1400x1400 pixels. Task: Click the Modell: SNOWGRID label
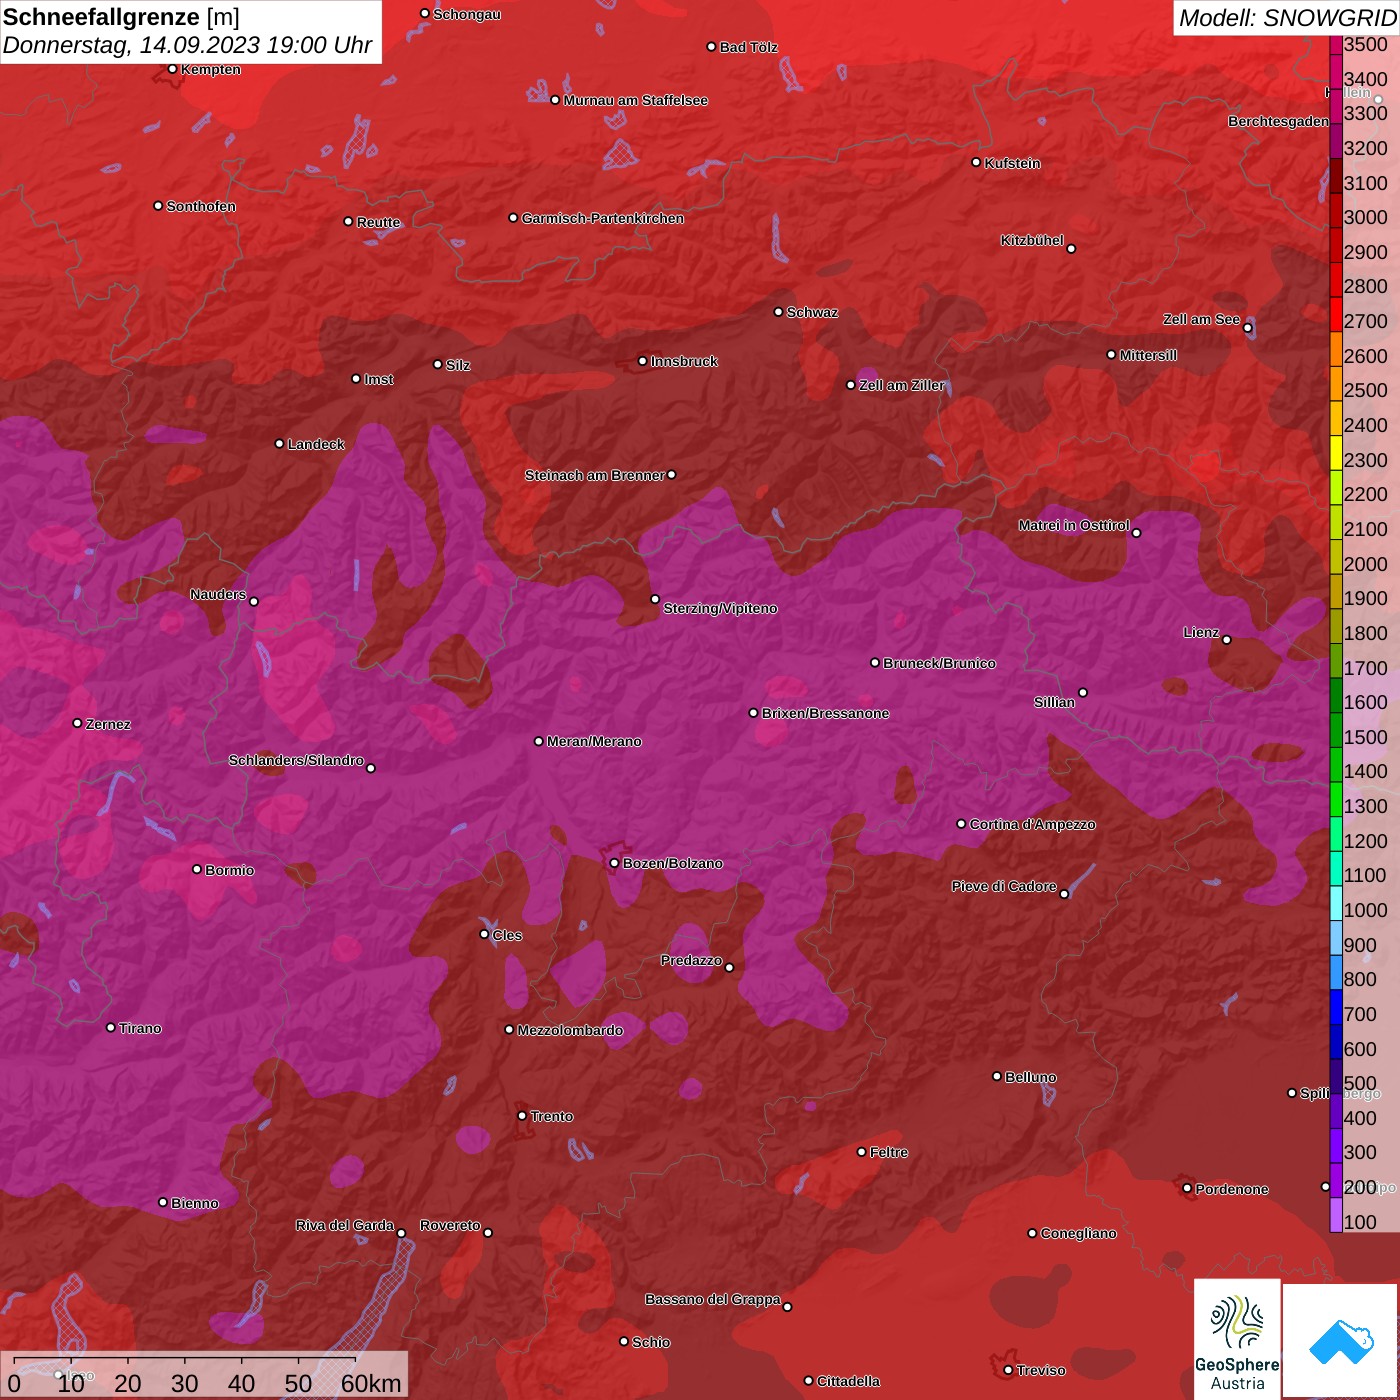pos(1287,18)
